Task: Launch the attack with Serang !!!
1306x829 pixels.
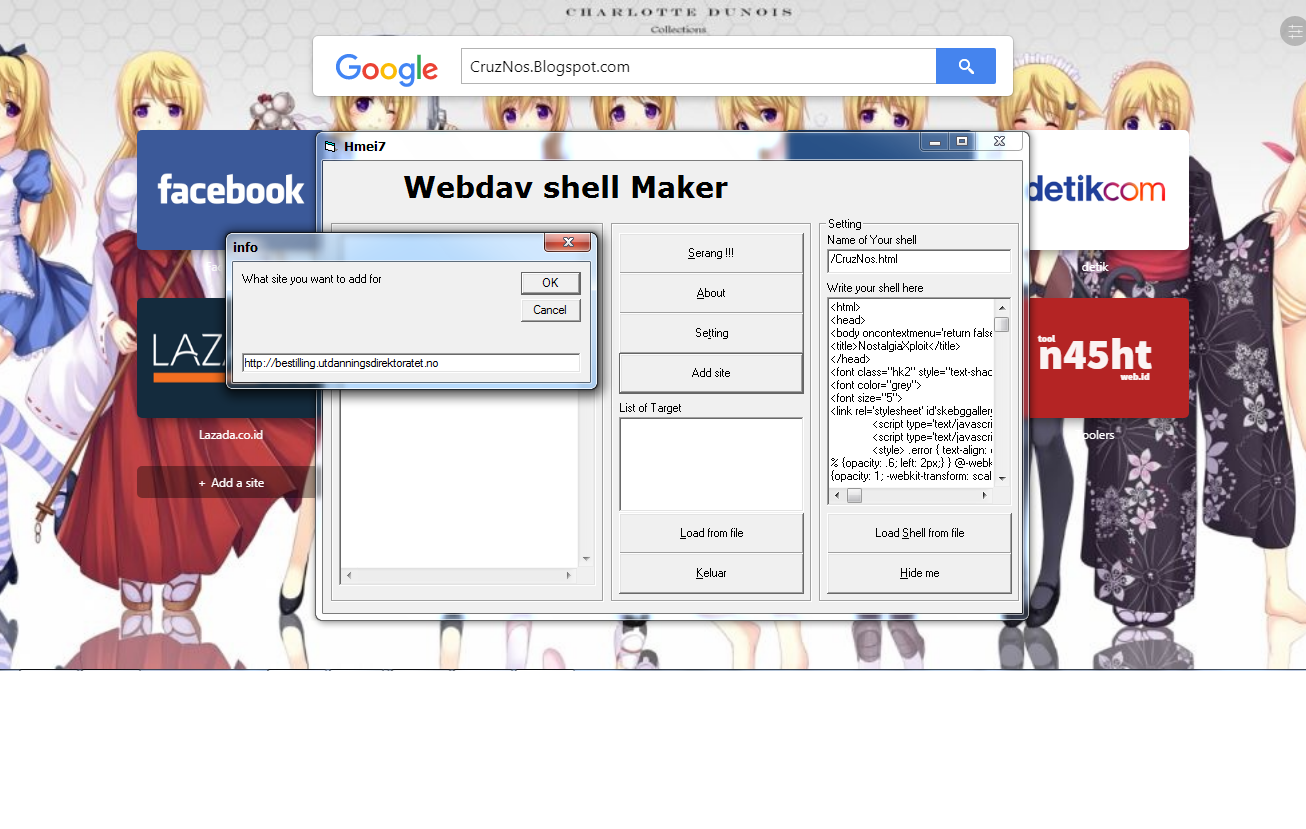Action: pos(711,253)
